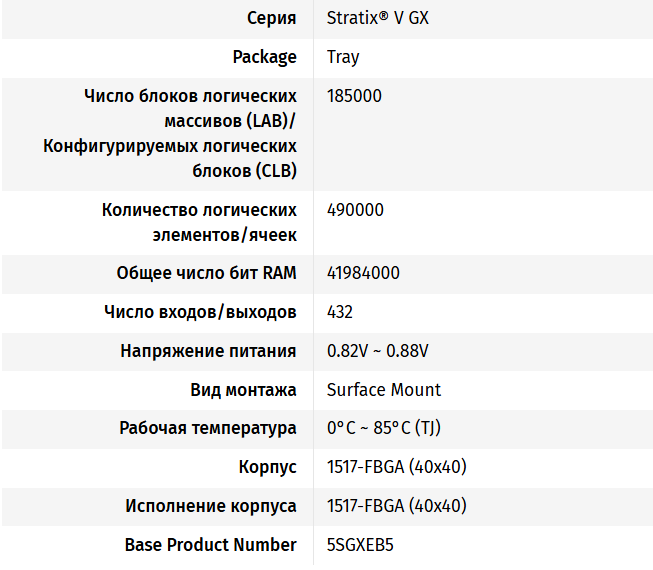Click the 'Рабочая температура' label
This screenshot has height=570, width=653.
tap(207, 428)
